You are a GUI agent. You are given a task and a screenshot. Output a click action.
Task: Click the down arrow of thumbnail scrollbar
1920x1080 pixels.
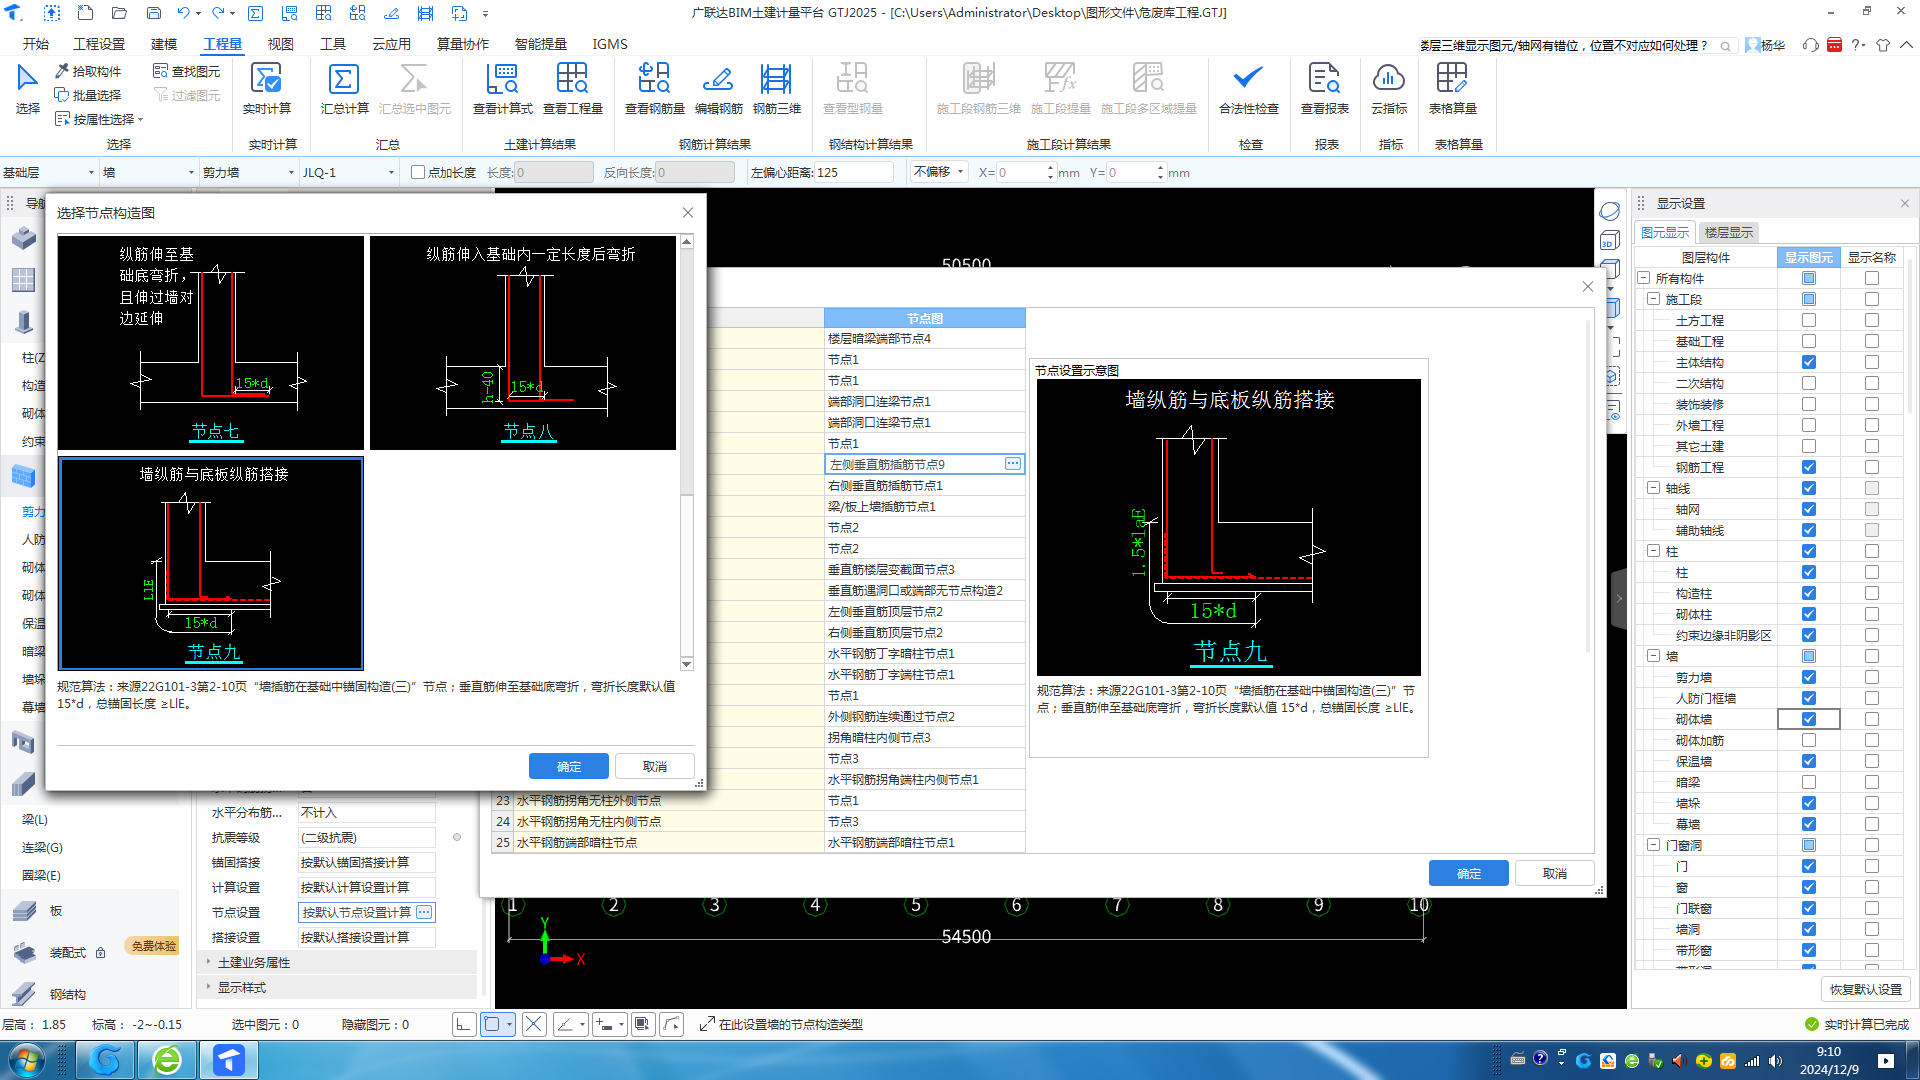point(686,664)
